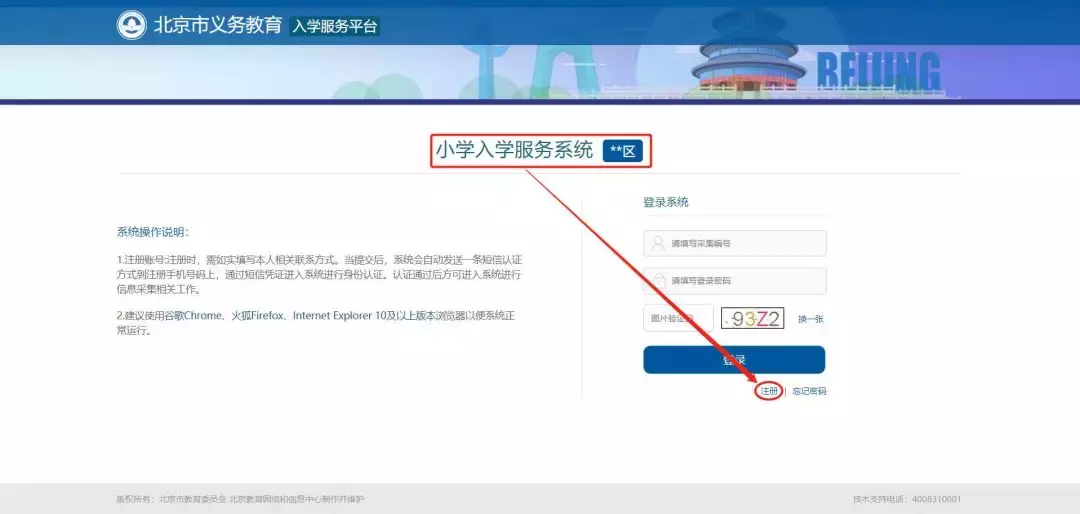Viewport: 1080px width, 514px height.
Task: Focus the 图片验证码 captcha input field
Action: coord(678,318)
